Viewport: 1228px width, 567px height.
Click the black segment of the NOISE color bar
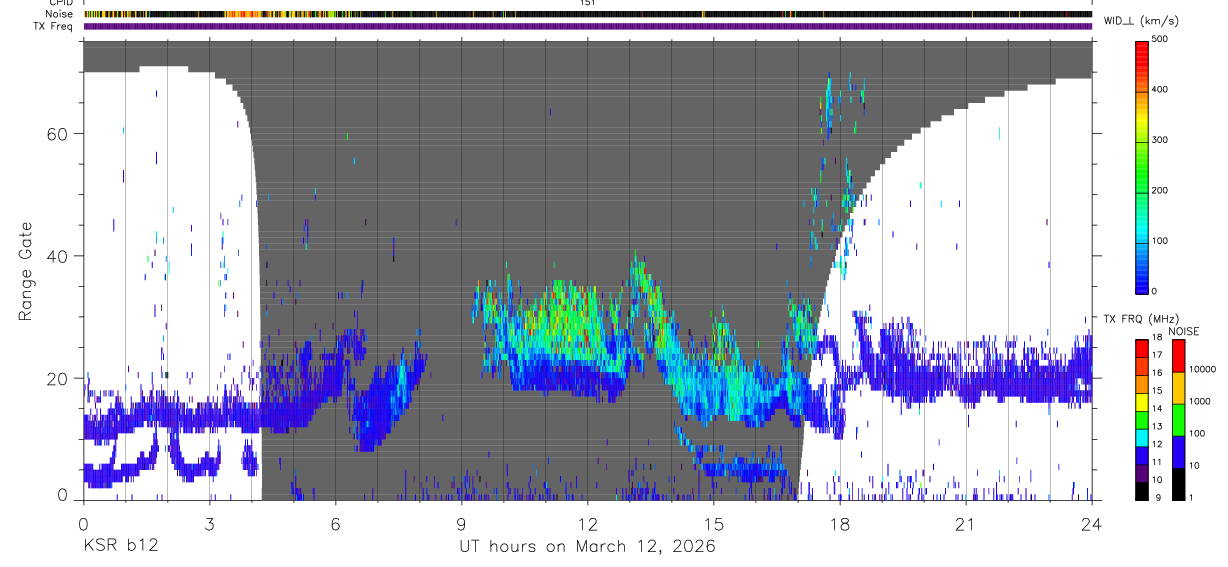[1179, 484]
